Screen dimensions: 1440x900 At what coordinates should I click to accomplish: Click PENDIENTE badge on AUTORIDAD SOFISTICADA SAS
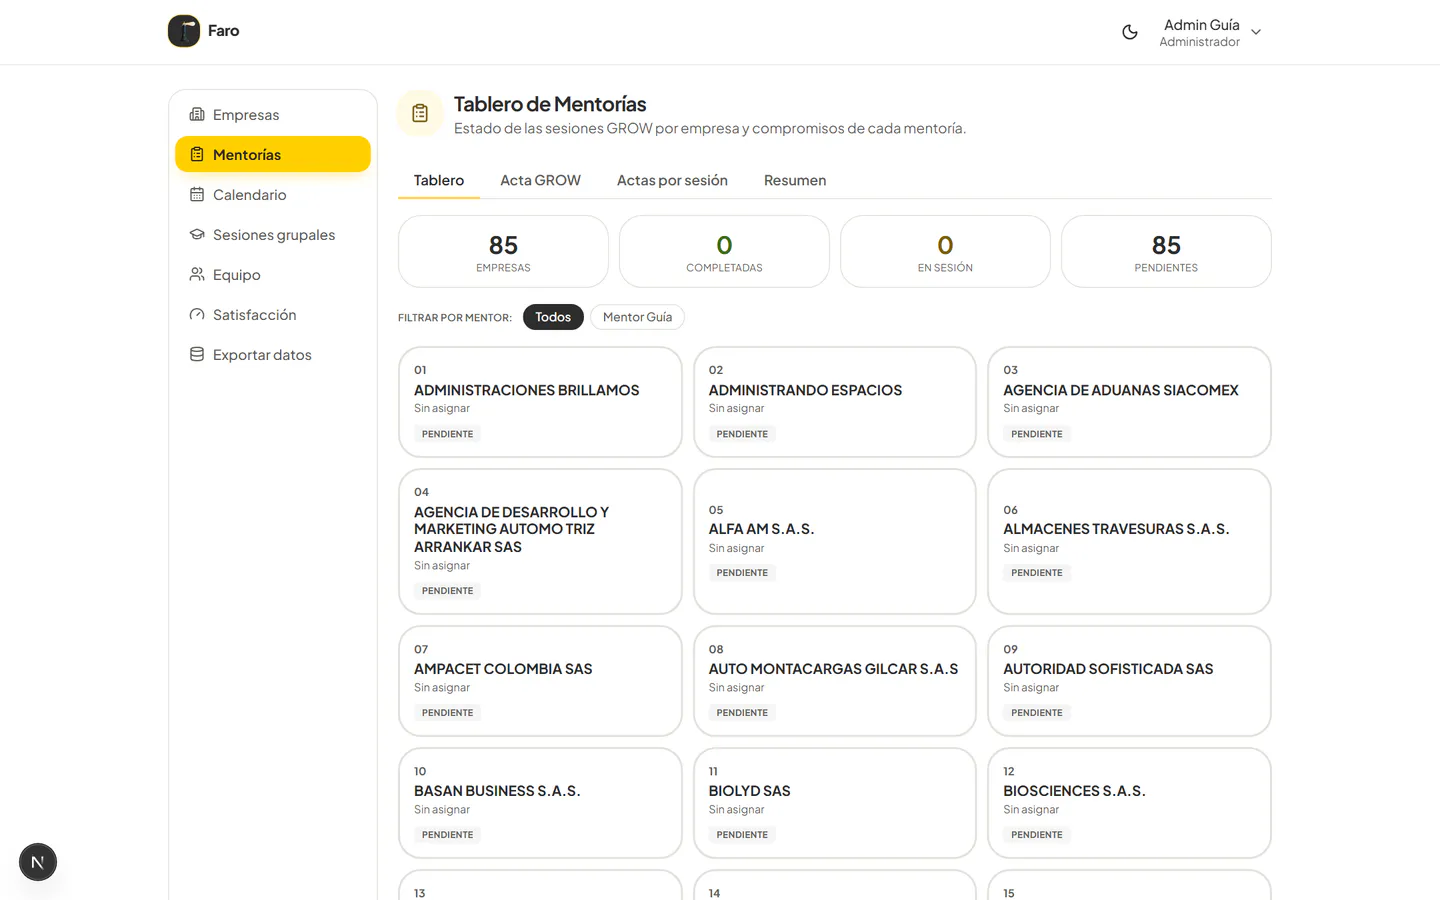click(x=1037, y=713)
